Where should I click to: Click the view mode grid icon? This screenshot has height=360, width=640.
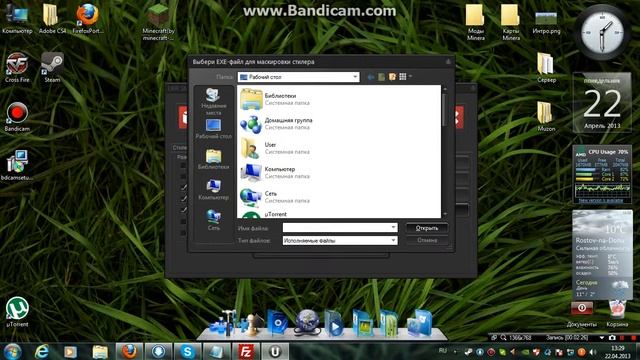pos(402,77)
